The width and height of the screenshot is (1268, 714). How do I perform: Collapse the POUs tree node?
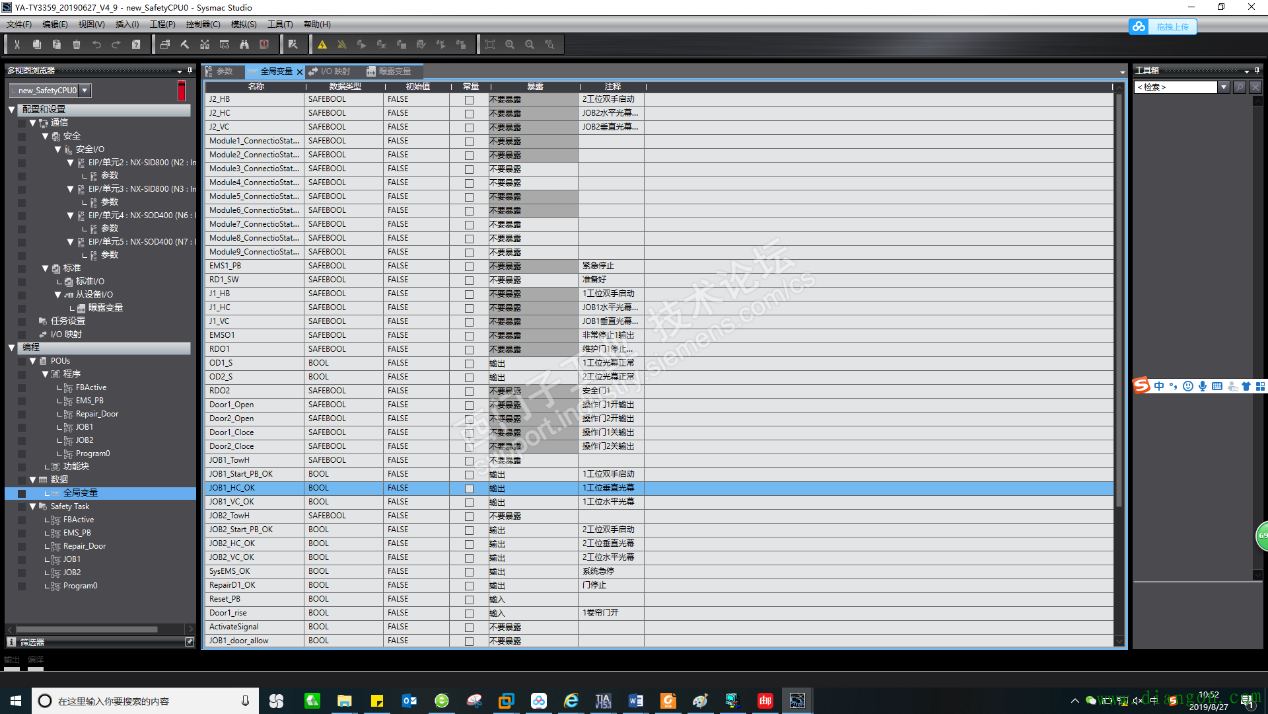[33, 361]
